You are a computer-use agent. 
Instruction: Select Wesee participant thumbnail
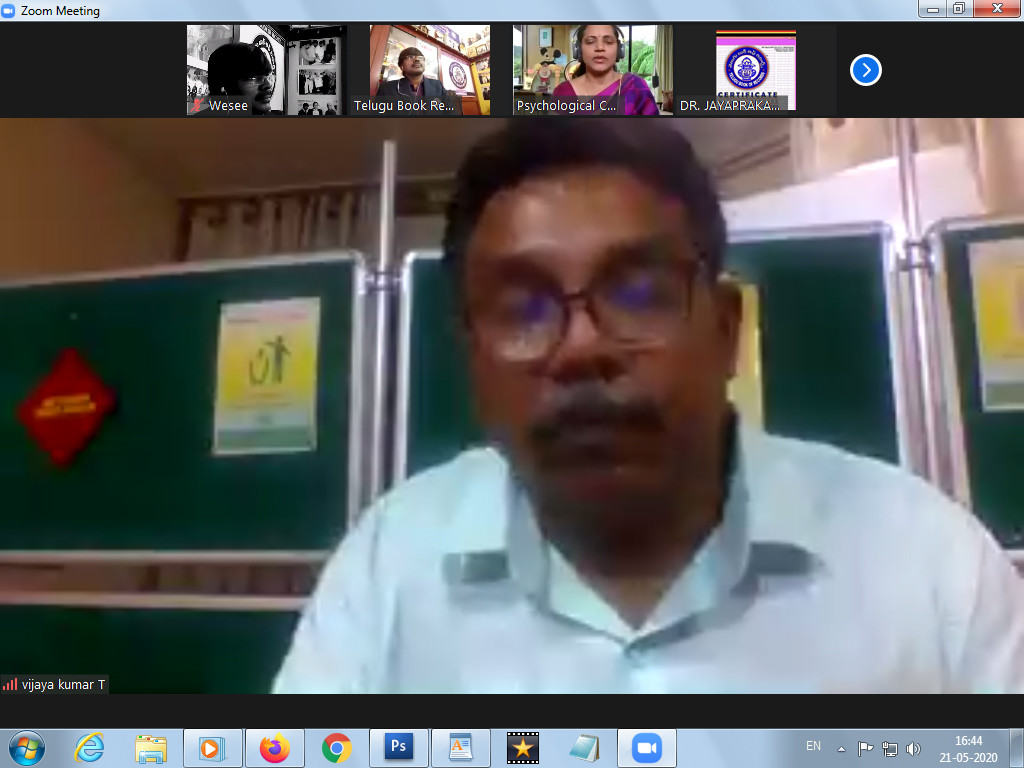pyautogui.click(x=266, y=70)
